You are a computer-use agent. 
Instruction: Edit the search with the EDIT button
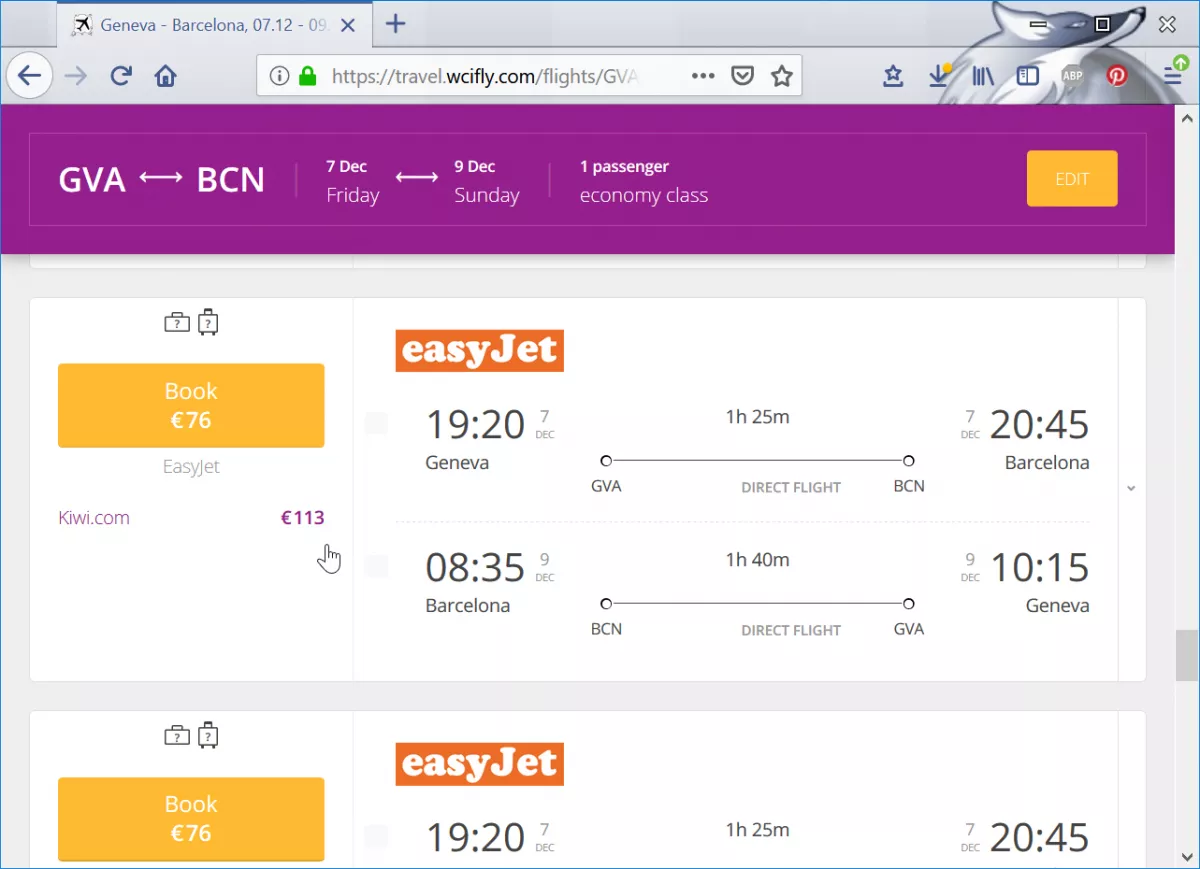(x=1072, y=179)
